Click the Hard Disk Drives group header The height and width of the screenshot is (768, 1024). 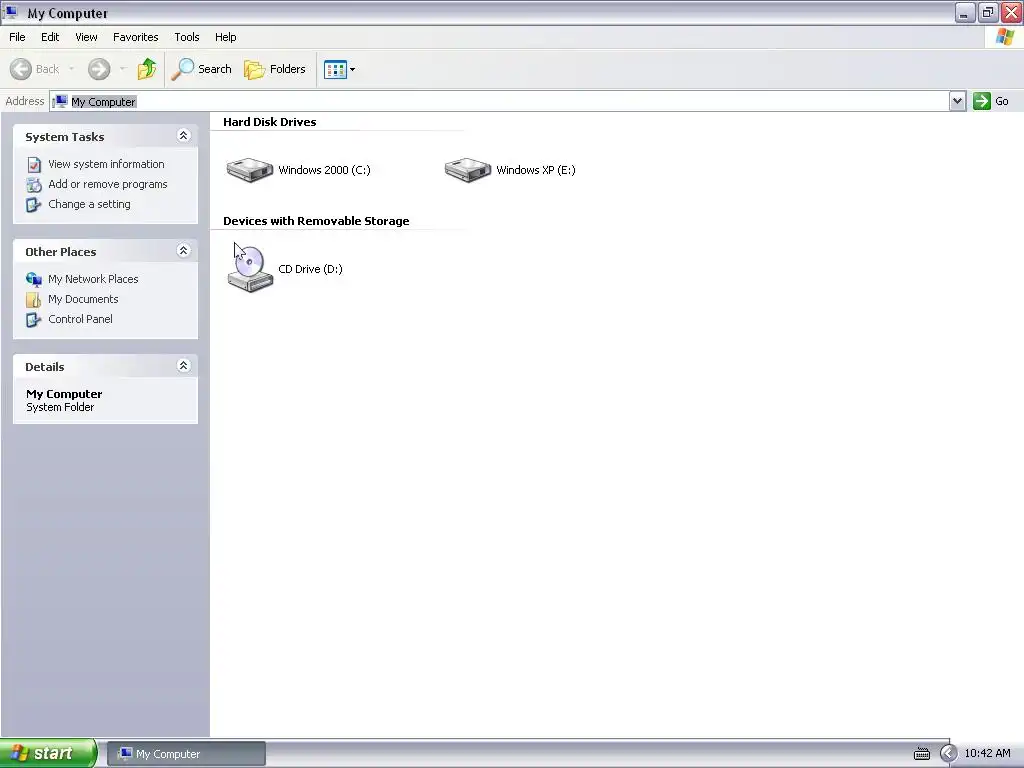270,122
